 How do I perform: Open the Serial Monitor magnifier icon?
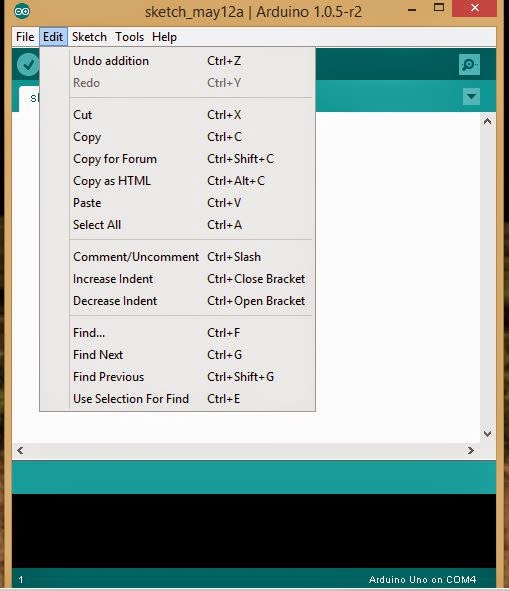point(469,64)
